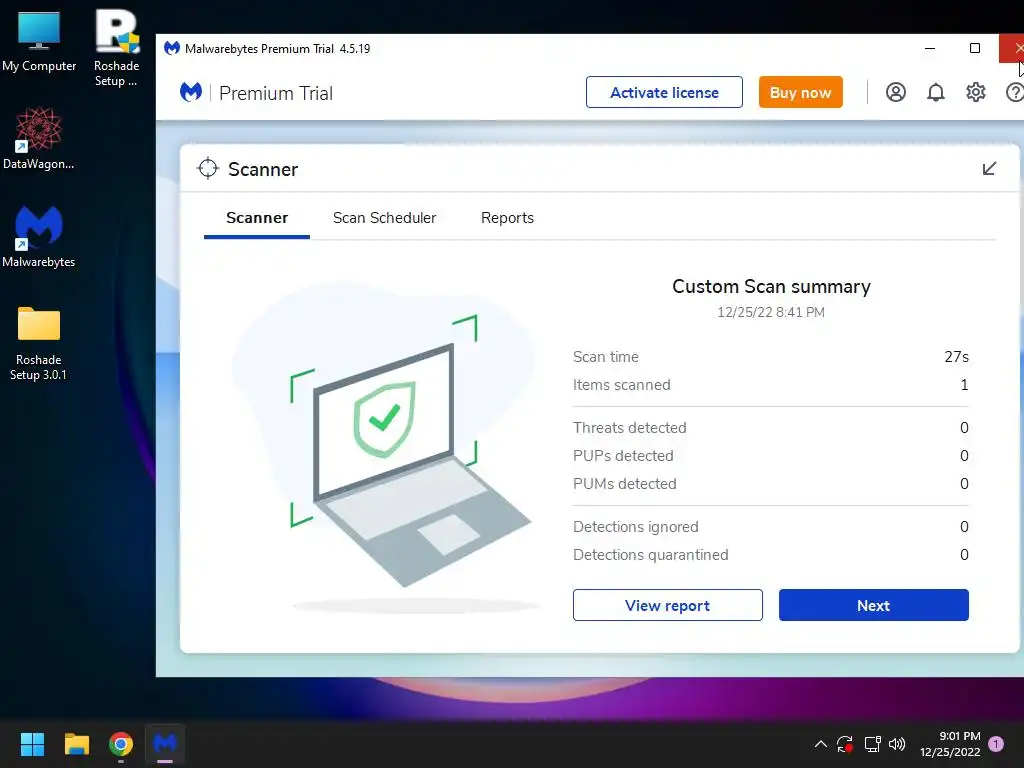
Task: Collapse the Scanner panel with the arrow icon
Action: pyautogui.click(x=989, y=168)
